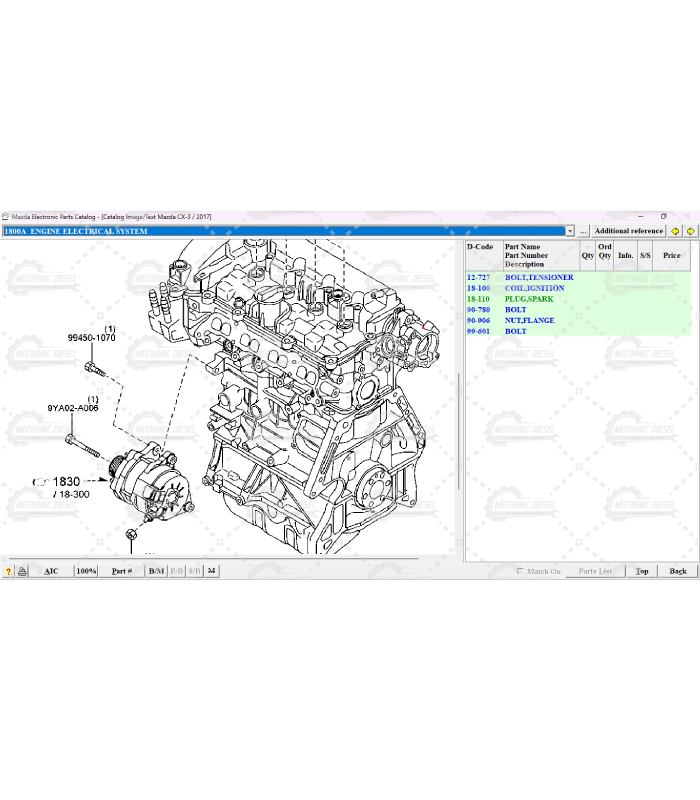The image size is (700, 800).
Task: Click the 34 button in bottom toolbar
Action: point(211,571)
